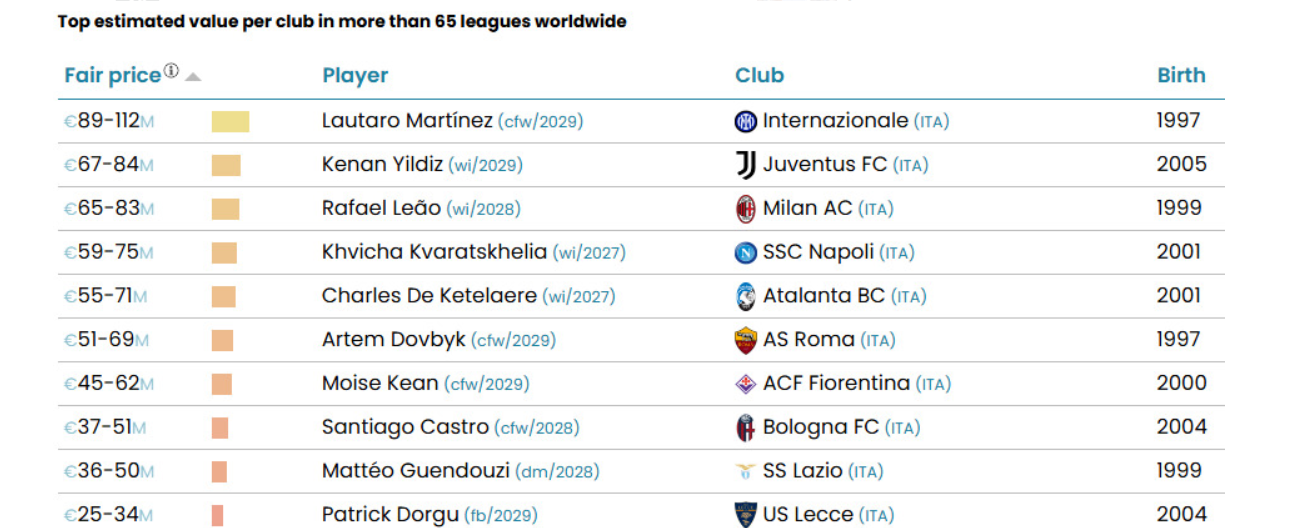1300x528 pixels.
Task: Open Khvicha Kvaratskhelia player link
Action: point(434,252)
